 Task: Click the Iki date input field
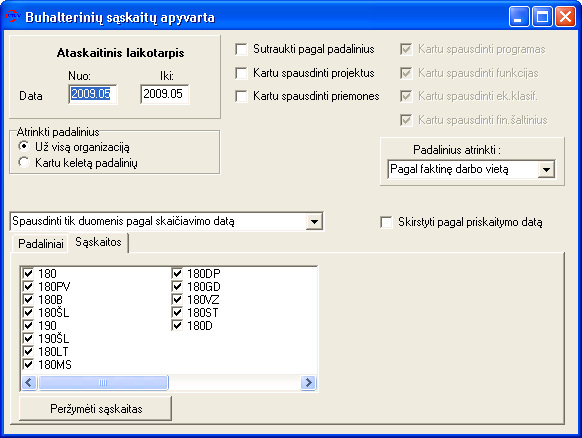pos(164,94)
